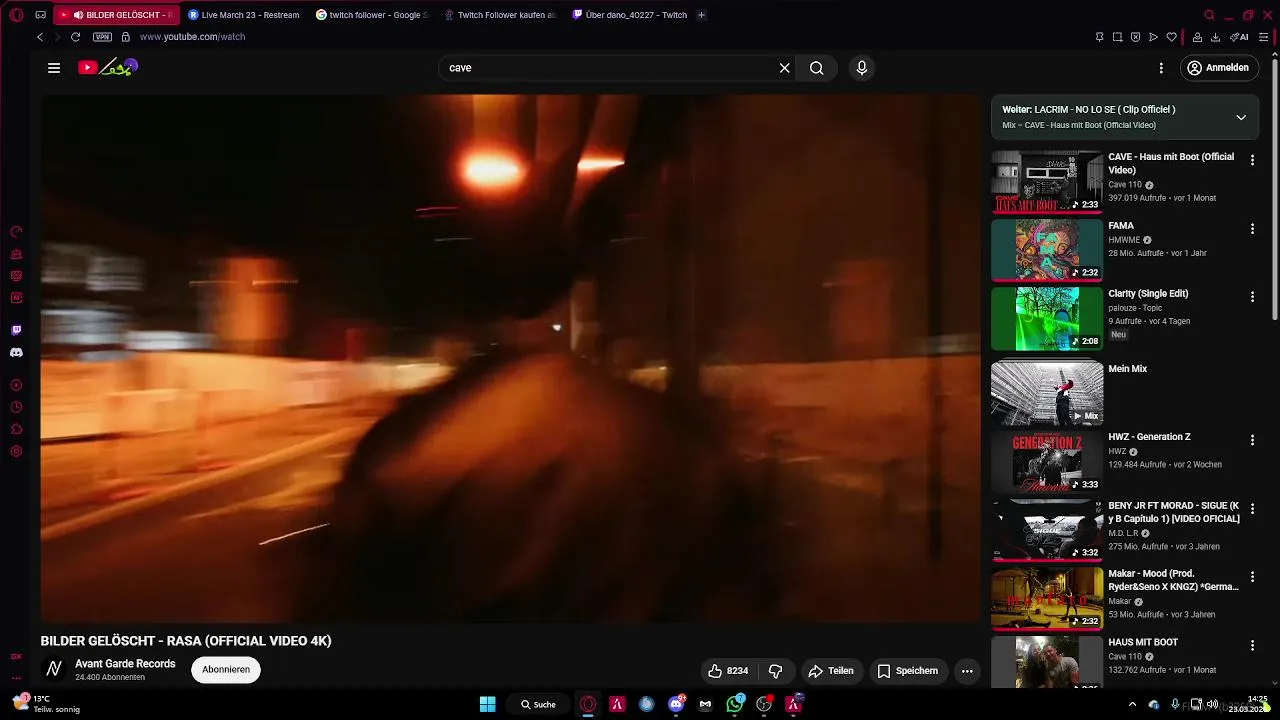Like the video with thumbs-up 8234
Image resolution: width=1280 pixels, height=720 pixels.
pyautogui.click(x=728, y=671)
